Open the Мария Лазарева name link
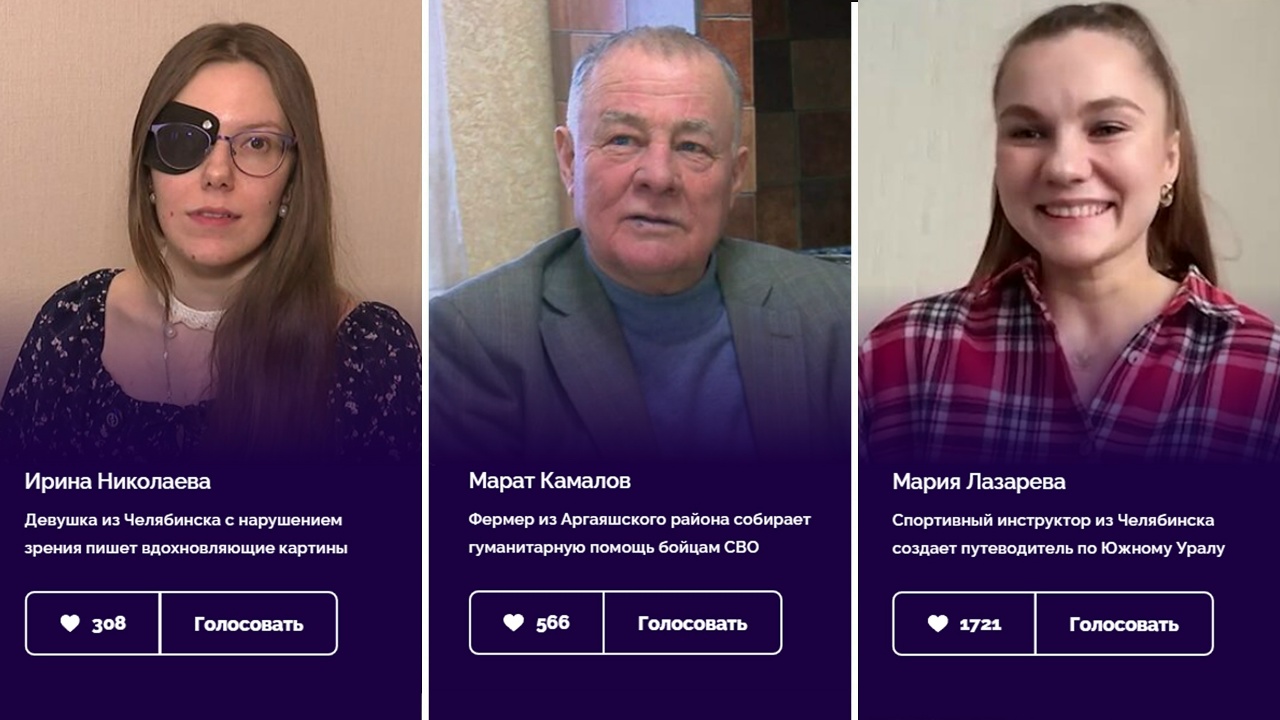1280x720 pixels. click(979, 481)
